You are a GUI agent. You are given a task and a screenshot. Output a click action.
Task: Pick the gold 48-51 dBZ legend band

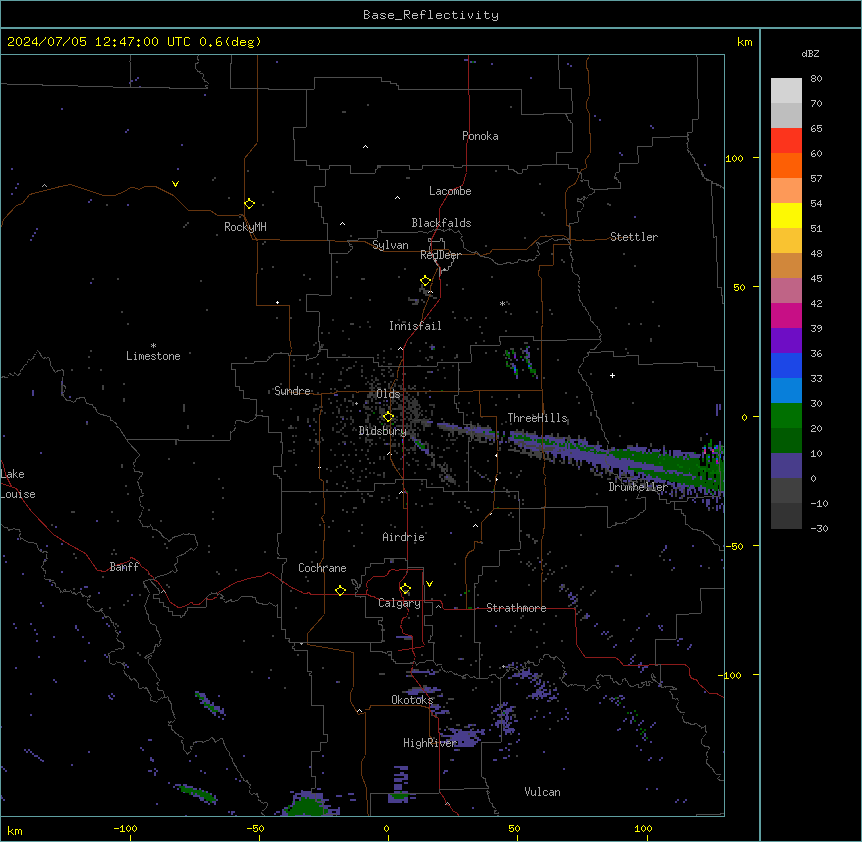786,241
